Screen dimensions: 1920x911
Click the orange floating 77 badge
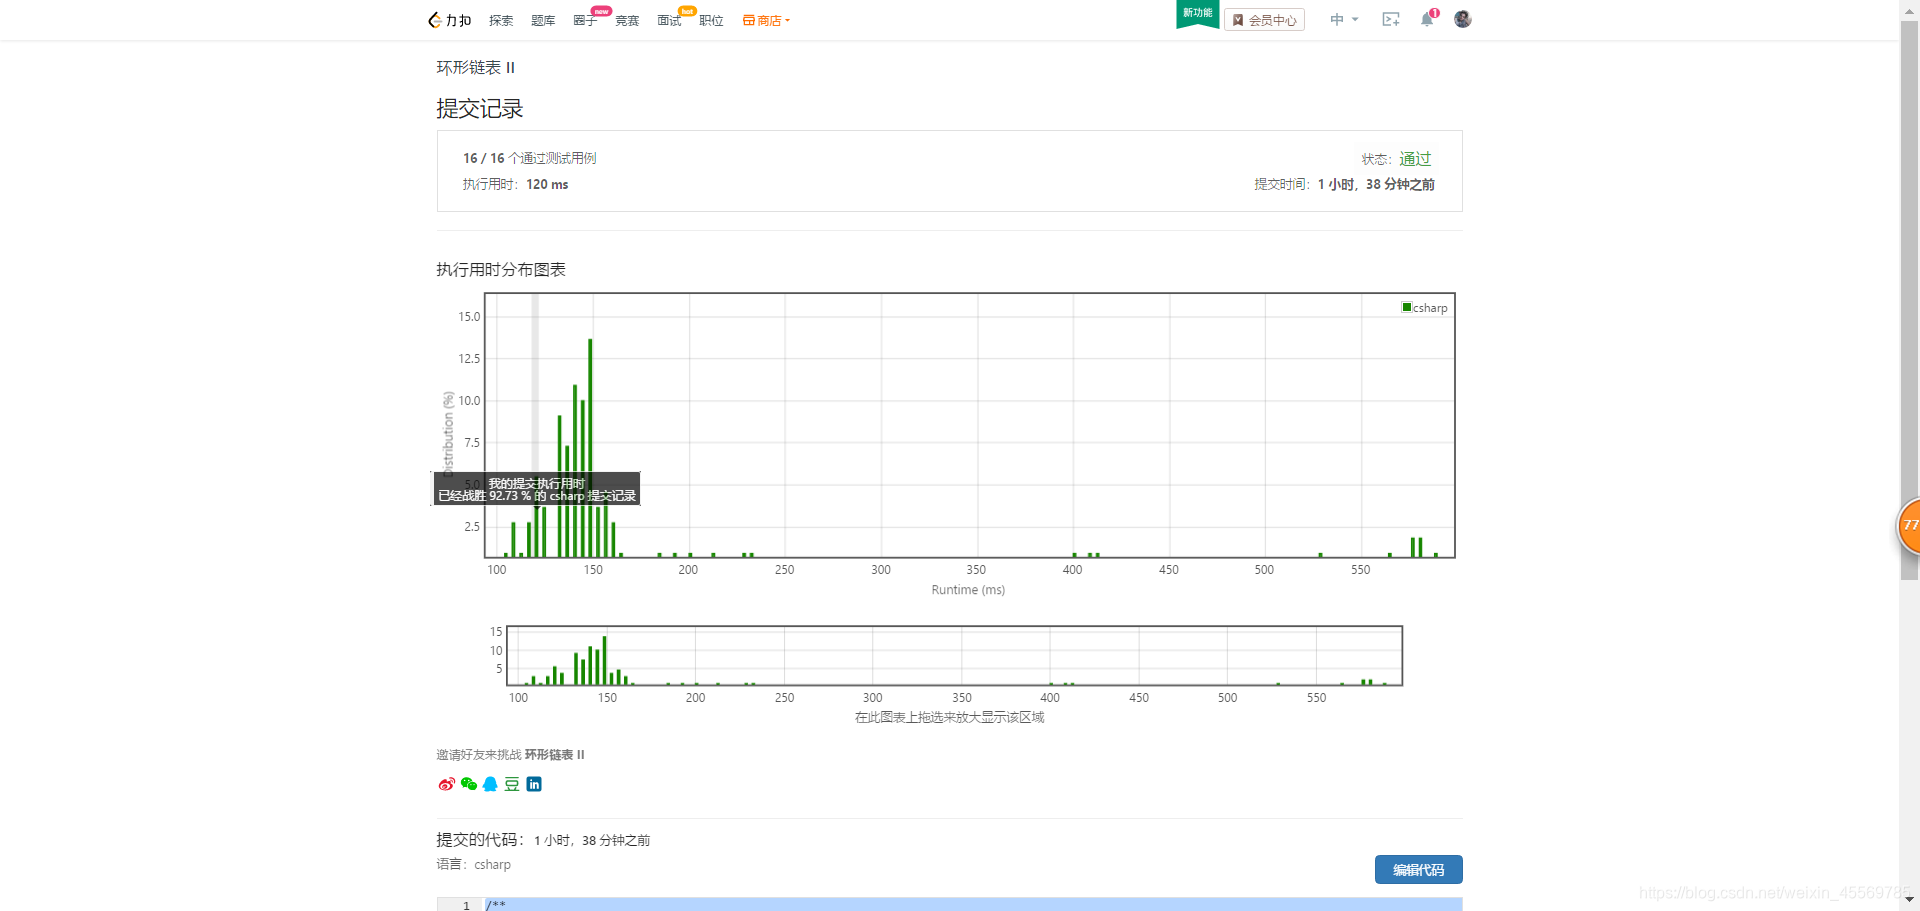1909,525
